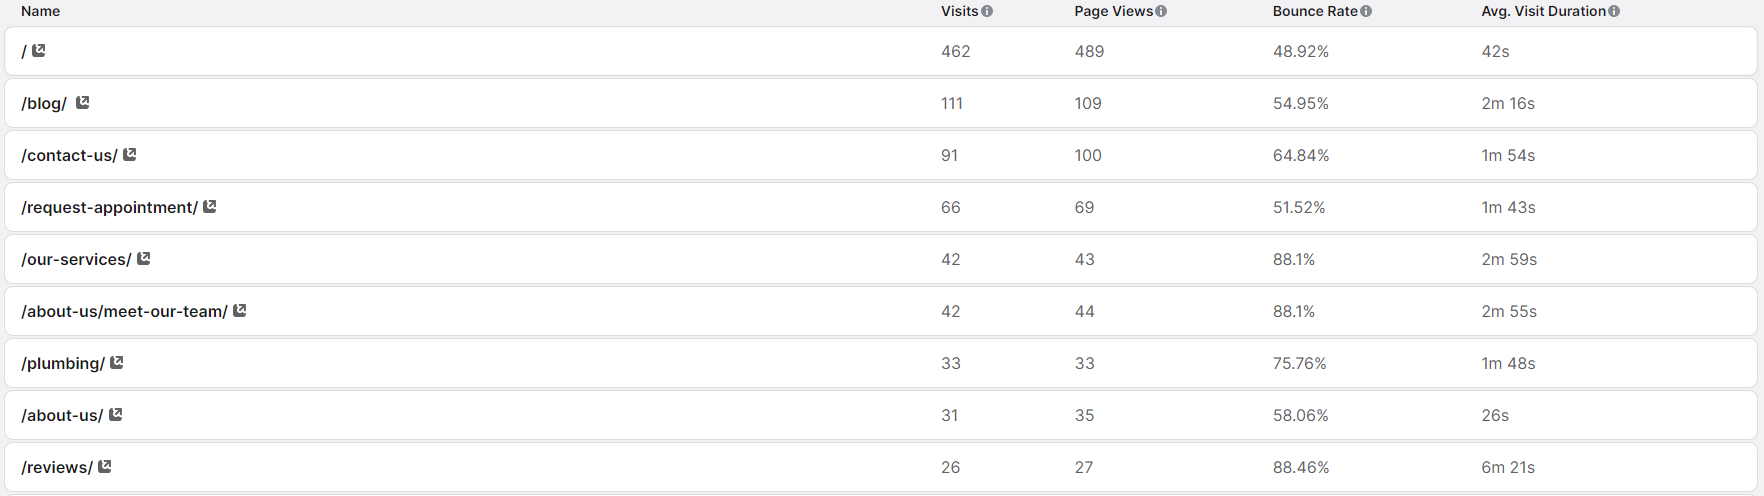Open external link icon for /about-us/meet-our-team/
Screen dimensions: 1764x496
240,310
